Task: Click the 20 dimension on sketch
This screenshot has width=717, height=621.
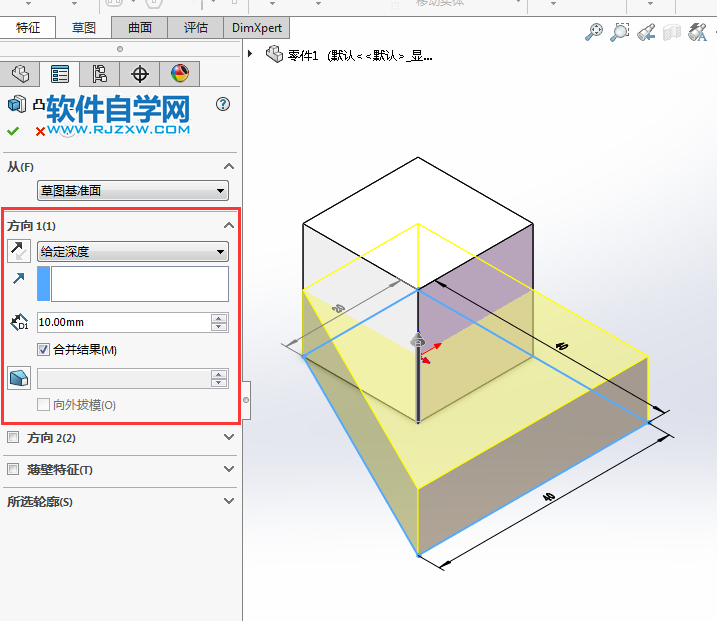Action: coord(338,308)
